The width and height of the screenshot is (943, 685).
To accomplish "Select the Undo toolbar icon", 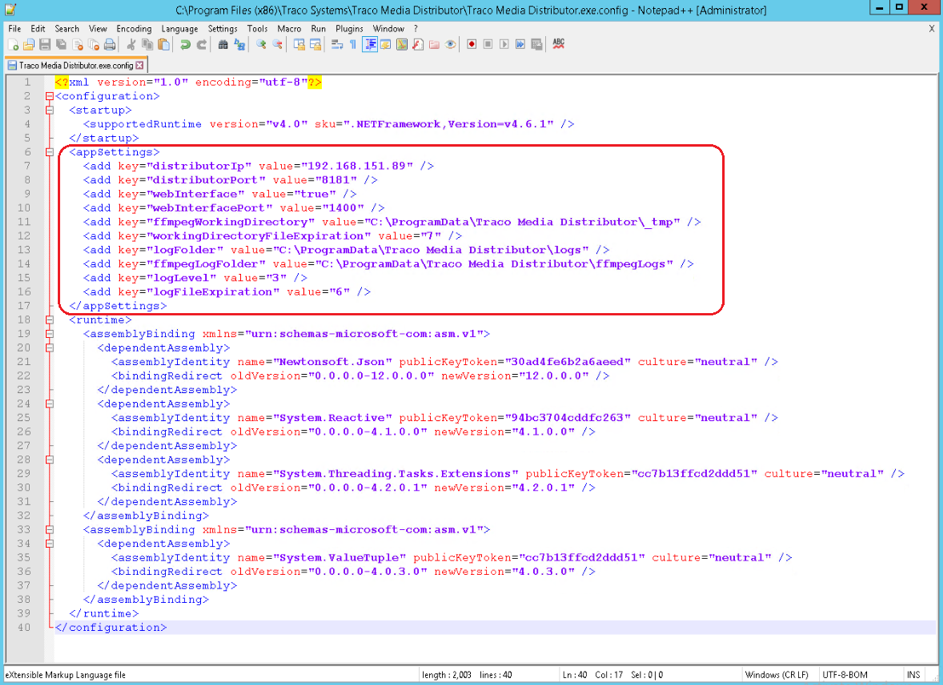I will pos(187,44).
